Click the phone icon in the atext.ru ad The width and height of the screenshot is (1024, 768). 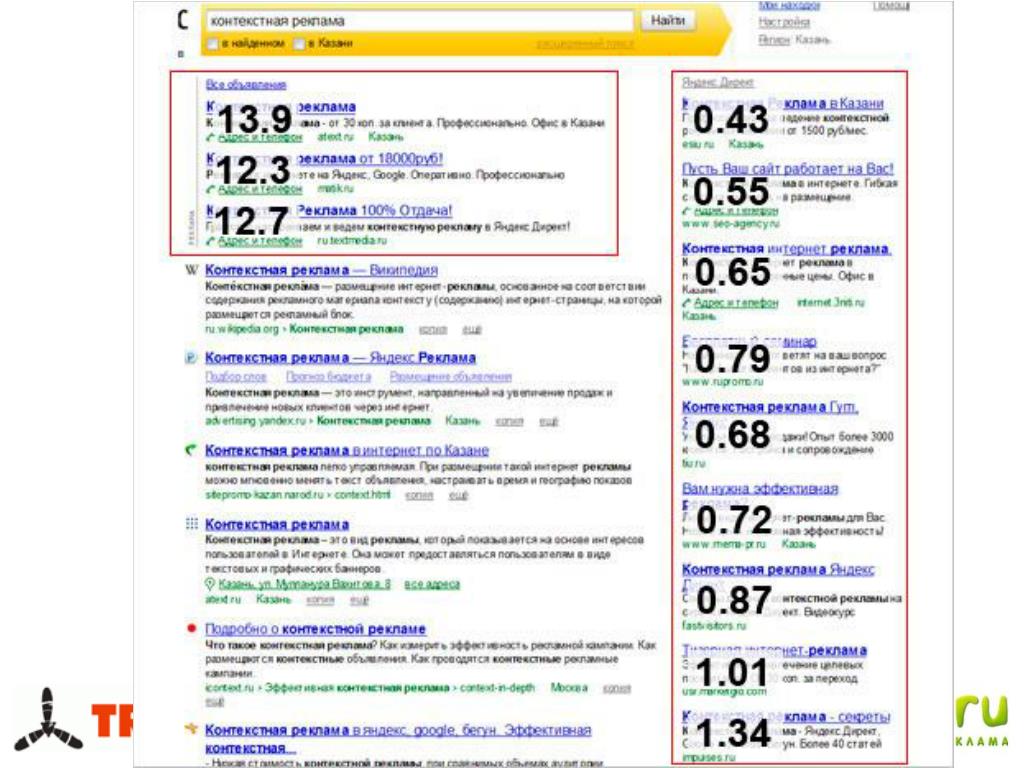(x=210, y=137)
